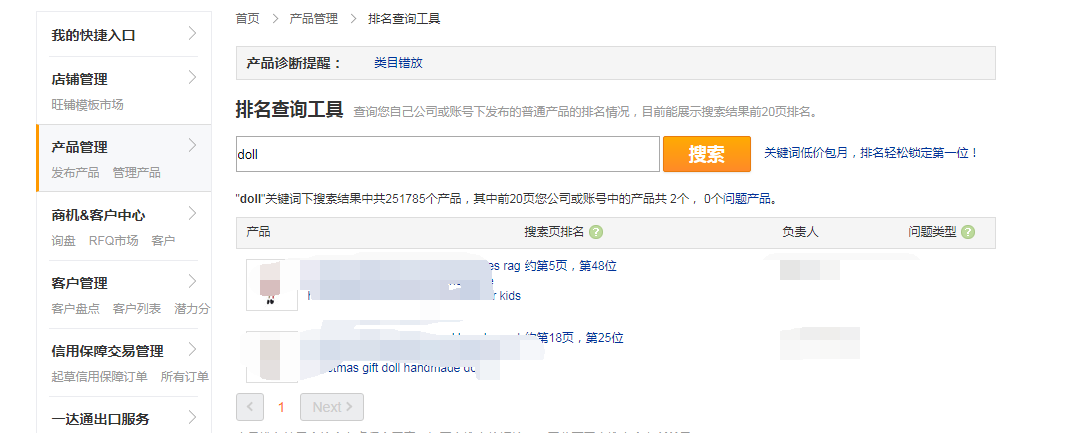Expand the 客户管理 section arrow
The height and width of the screenshot is (433, 1081).
coord(192,281)
